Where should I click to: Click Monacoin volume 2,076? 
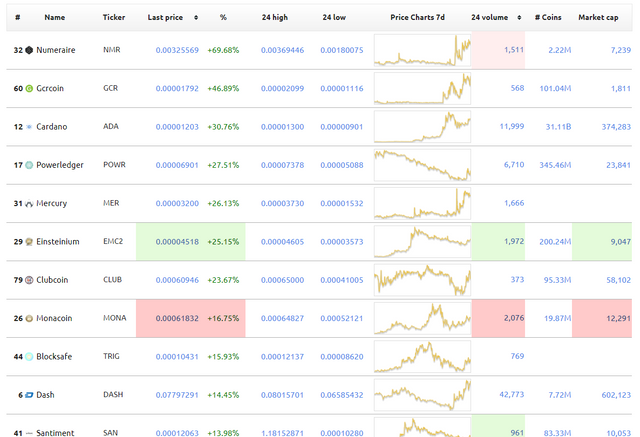click(514, 318)
